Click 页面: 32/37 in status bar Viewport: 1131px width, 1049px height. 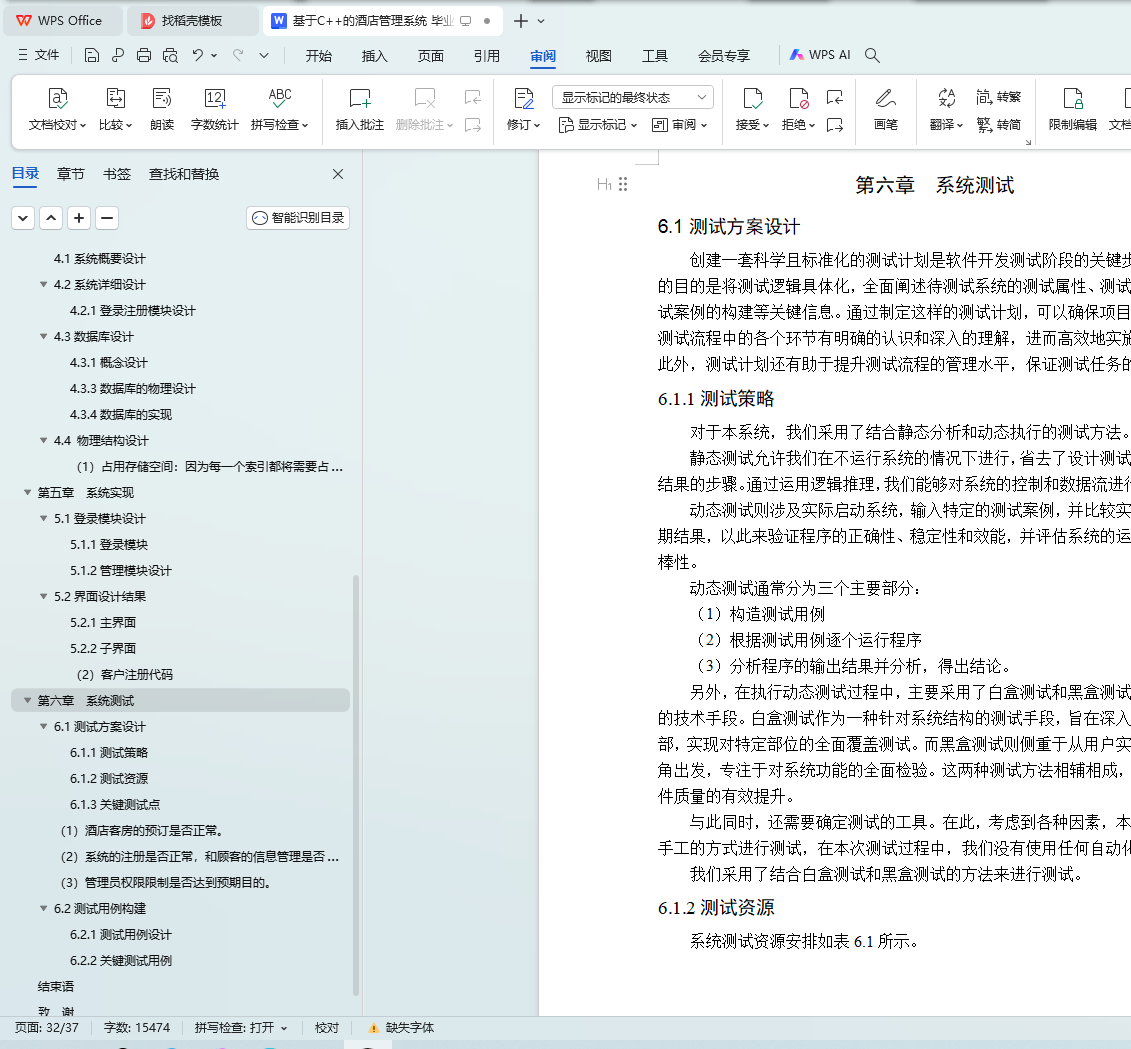[x=47, y=1027]
